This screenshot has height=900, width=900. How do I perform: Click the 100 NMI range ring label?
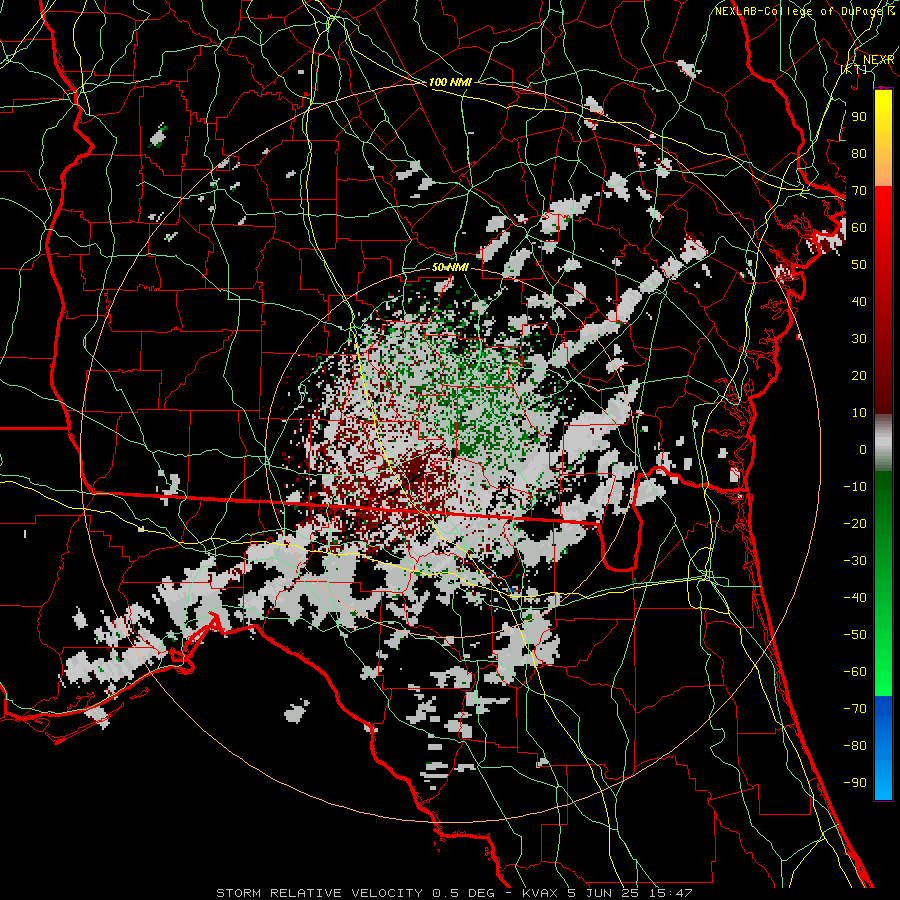[450, 82]
